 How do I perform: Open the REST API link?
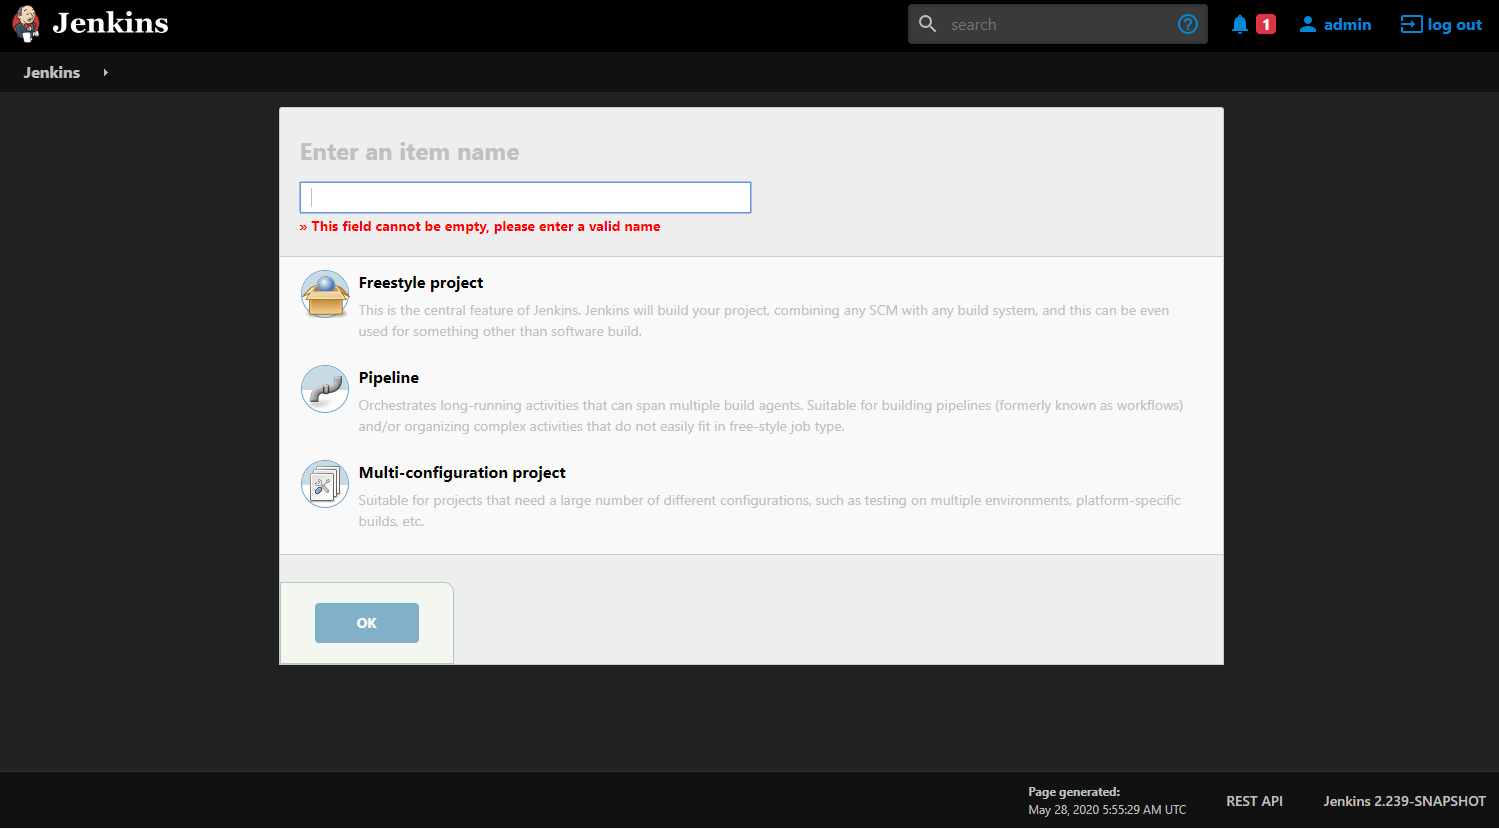(x=1254, y=801)
